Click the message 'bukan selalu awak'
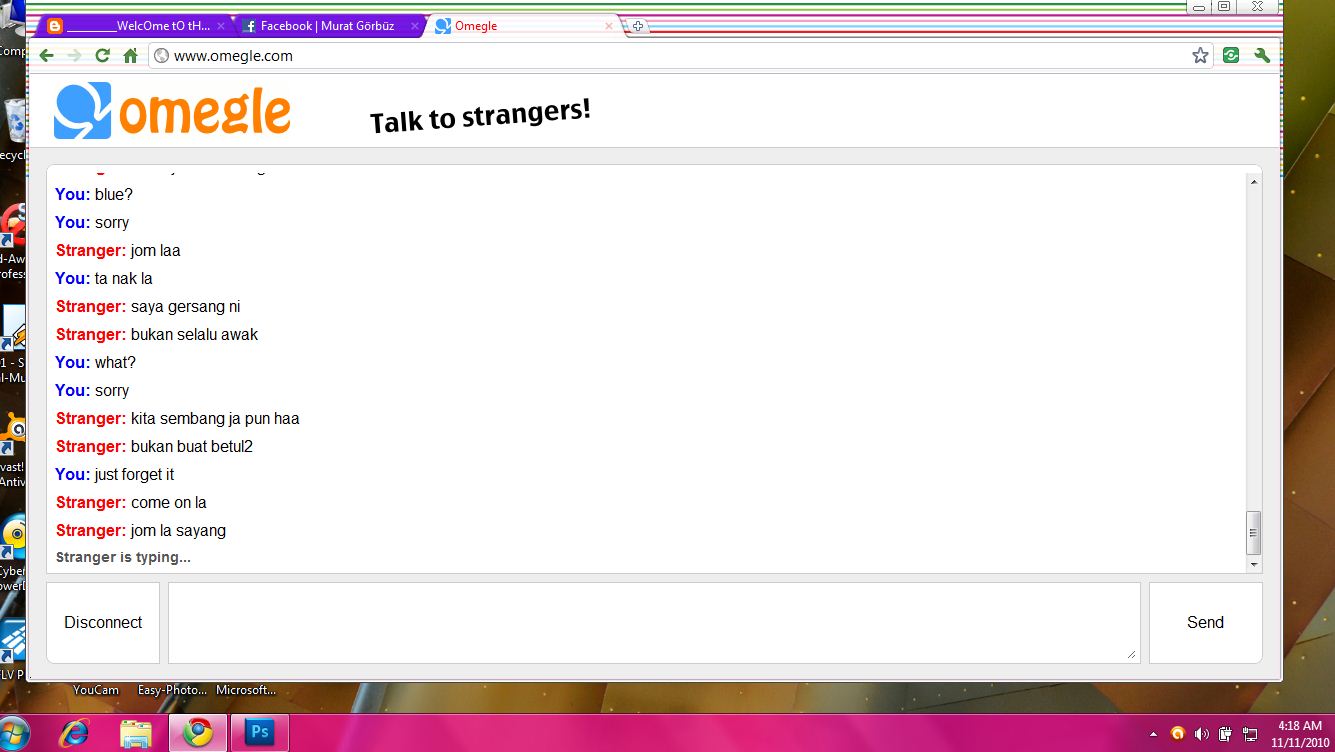The width and height of the screenshot is (1335, 752). coord(194,334)
